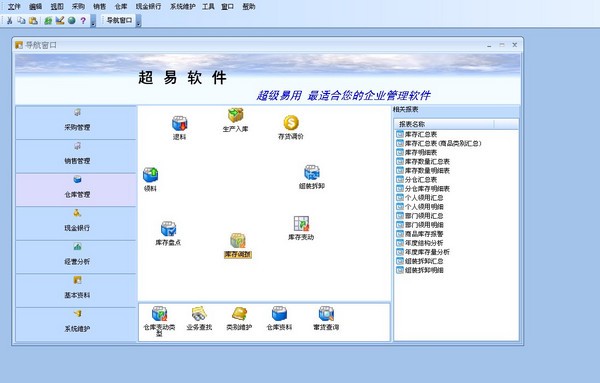600x383 pixels.
Task: Open the 类别维护 book icon
Action: coord(239,314)
